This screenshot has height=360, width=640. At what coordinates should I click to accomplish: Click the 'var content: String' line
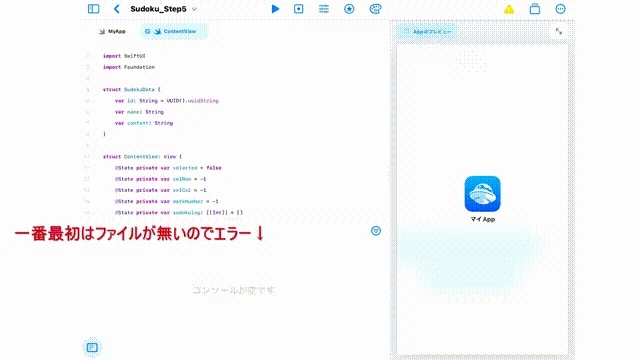click(144, 123)
